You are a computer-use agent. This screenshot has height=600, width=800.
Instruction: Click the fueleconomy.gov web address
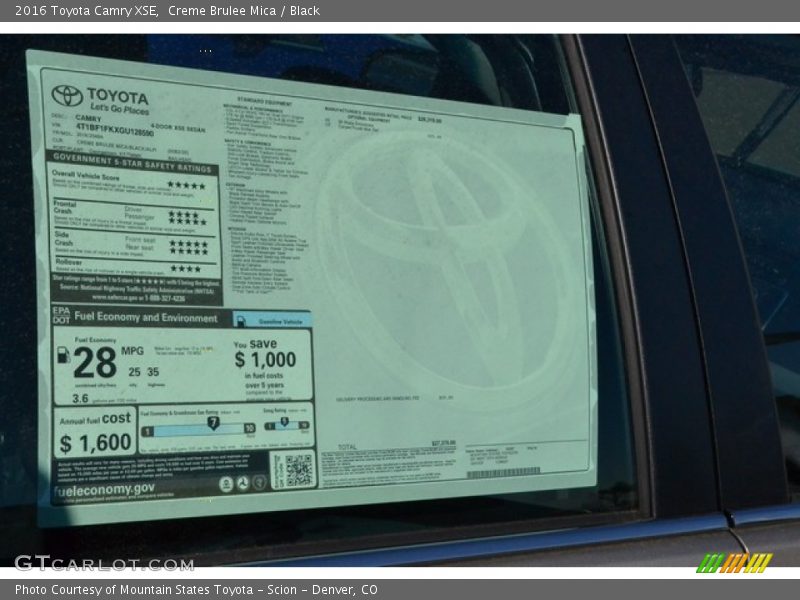[104, 490]
